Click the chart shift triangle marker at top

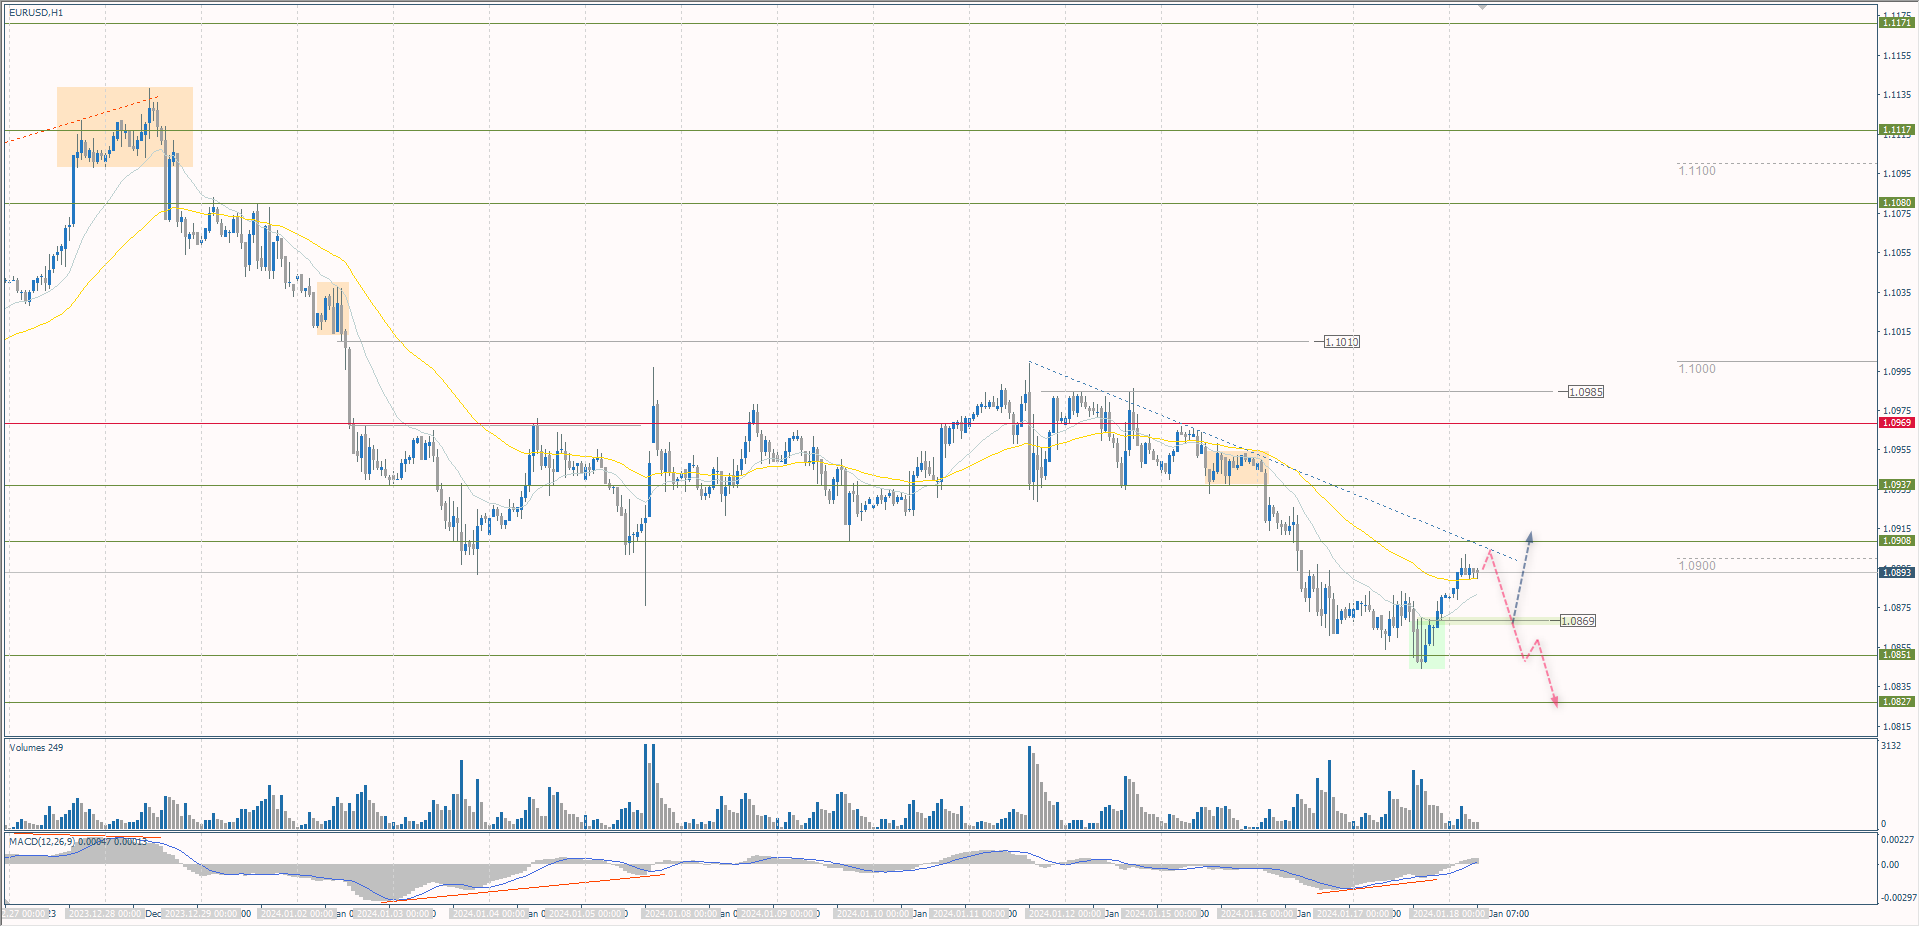[1482, 7]
